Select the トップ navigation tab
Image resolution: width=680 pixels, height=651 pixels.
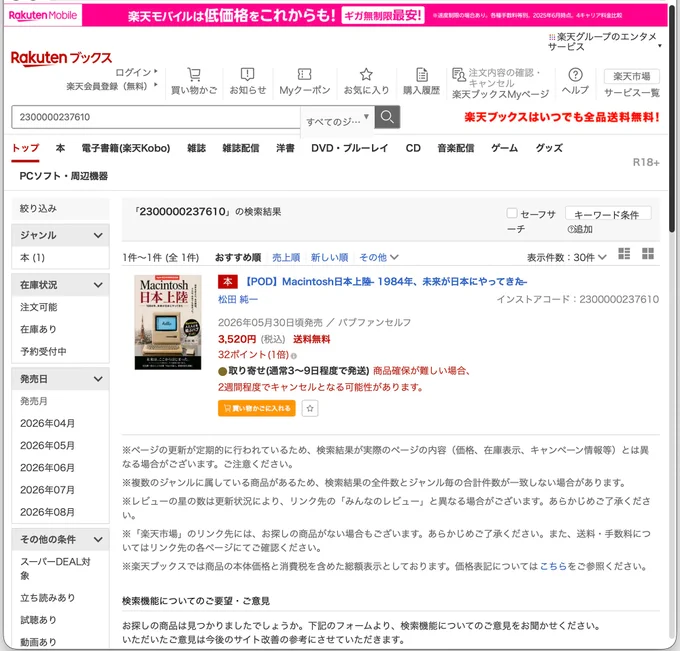point(26,148)
